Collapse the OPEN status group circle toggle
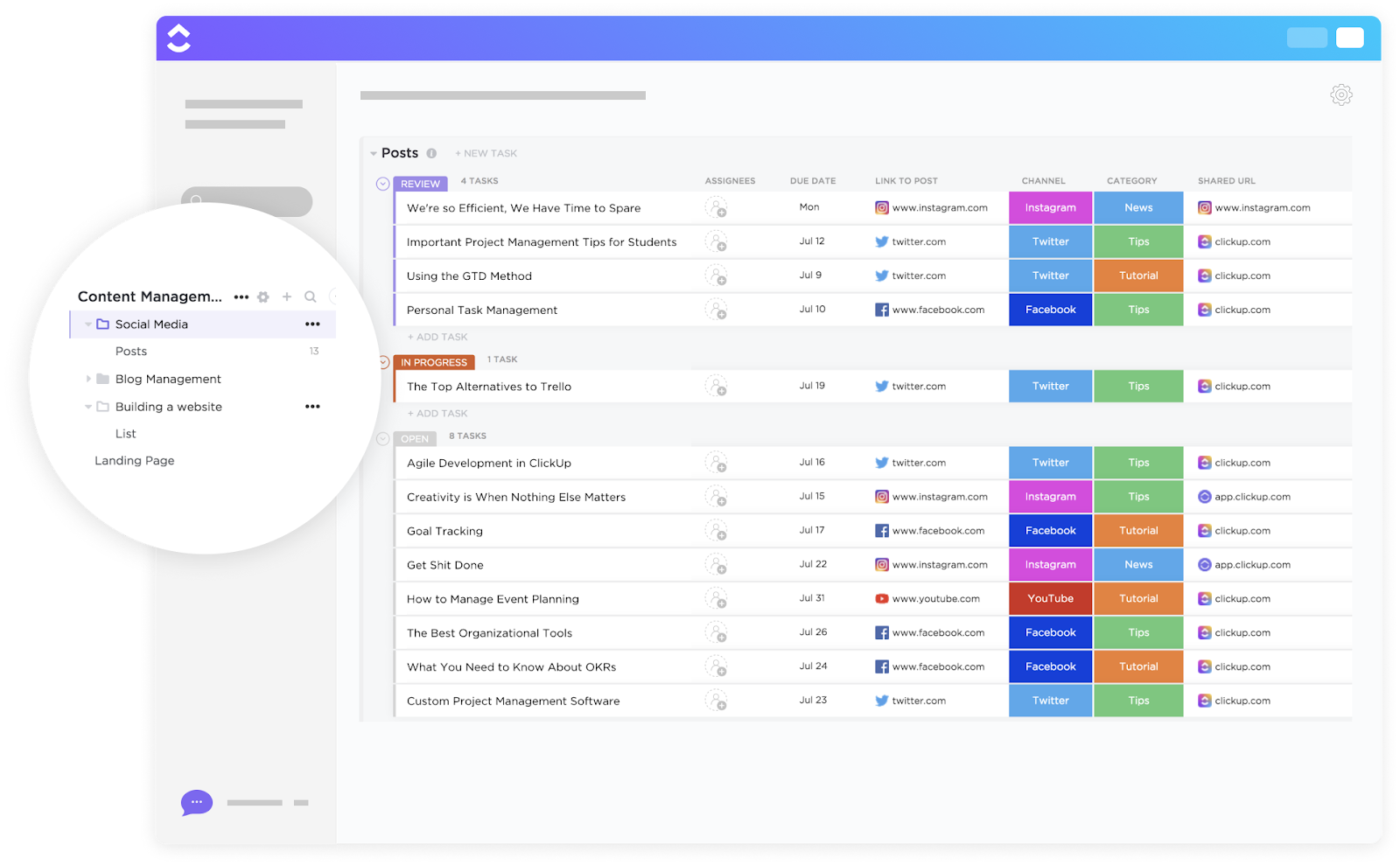The height and width of the screenshot is (865, 1400). tap(382, 438)
